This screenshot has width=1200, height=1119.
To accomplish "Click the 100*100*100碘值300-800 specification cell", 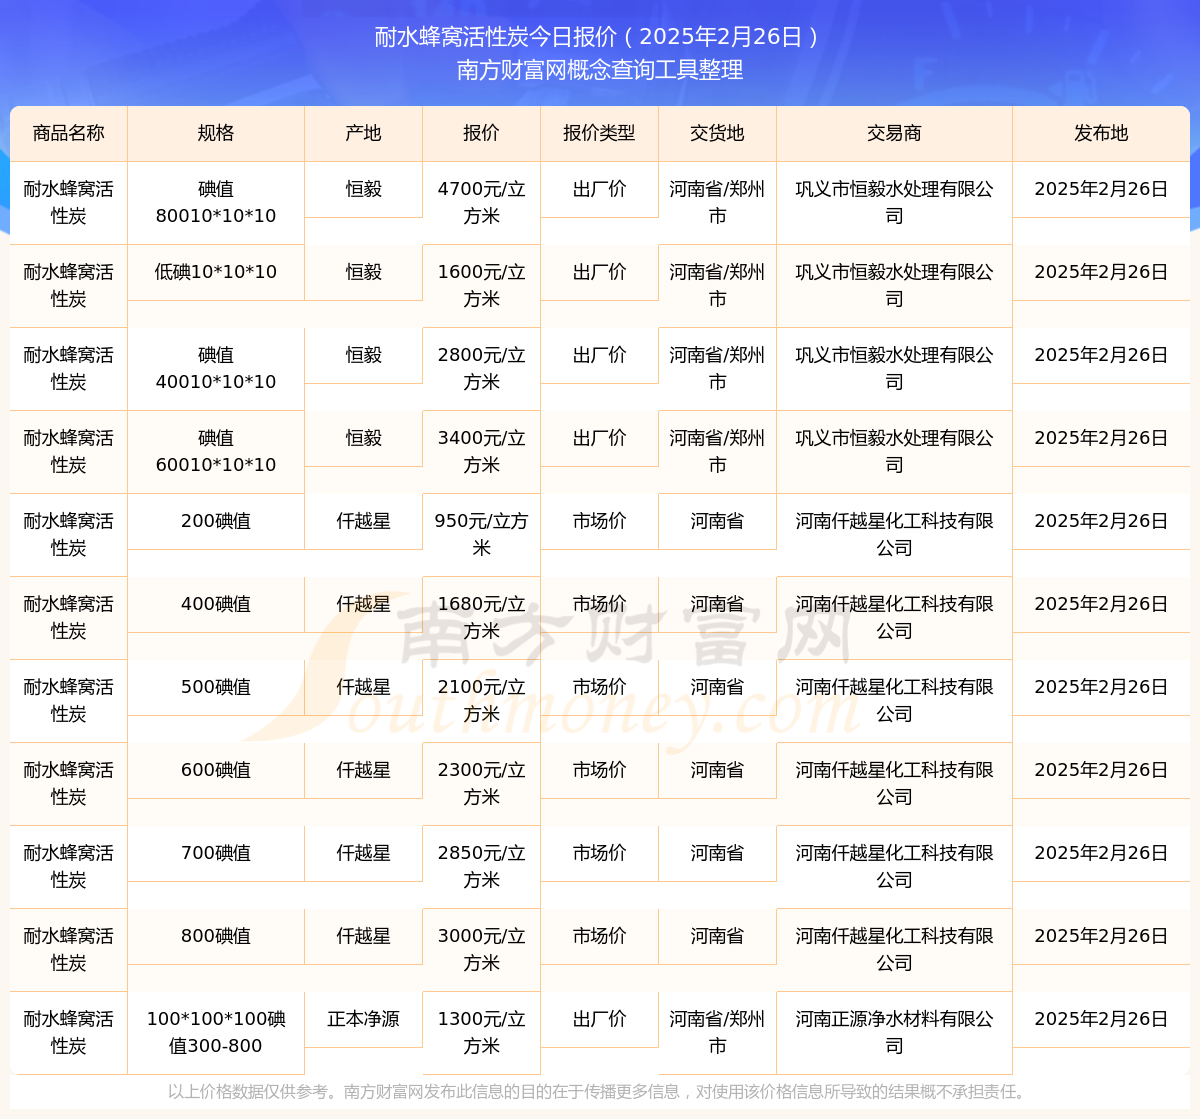I will (x=215, y=1032).
